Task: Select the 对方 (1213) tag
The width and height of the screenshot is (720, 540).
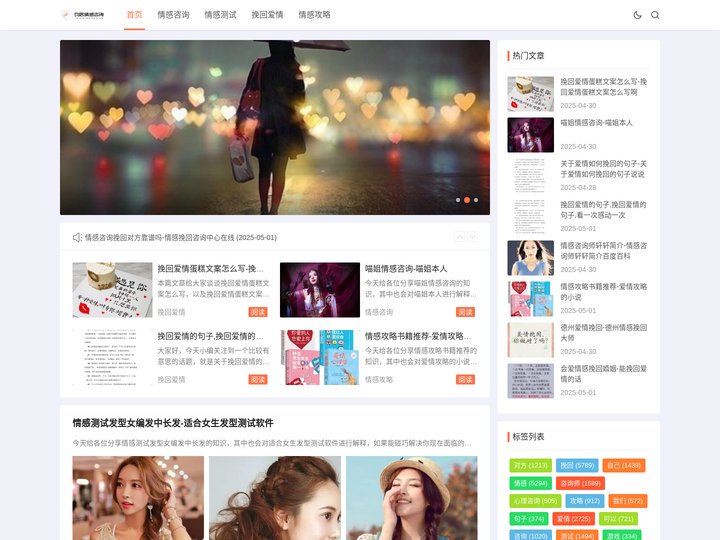Action: 530,465
